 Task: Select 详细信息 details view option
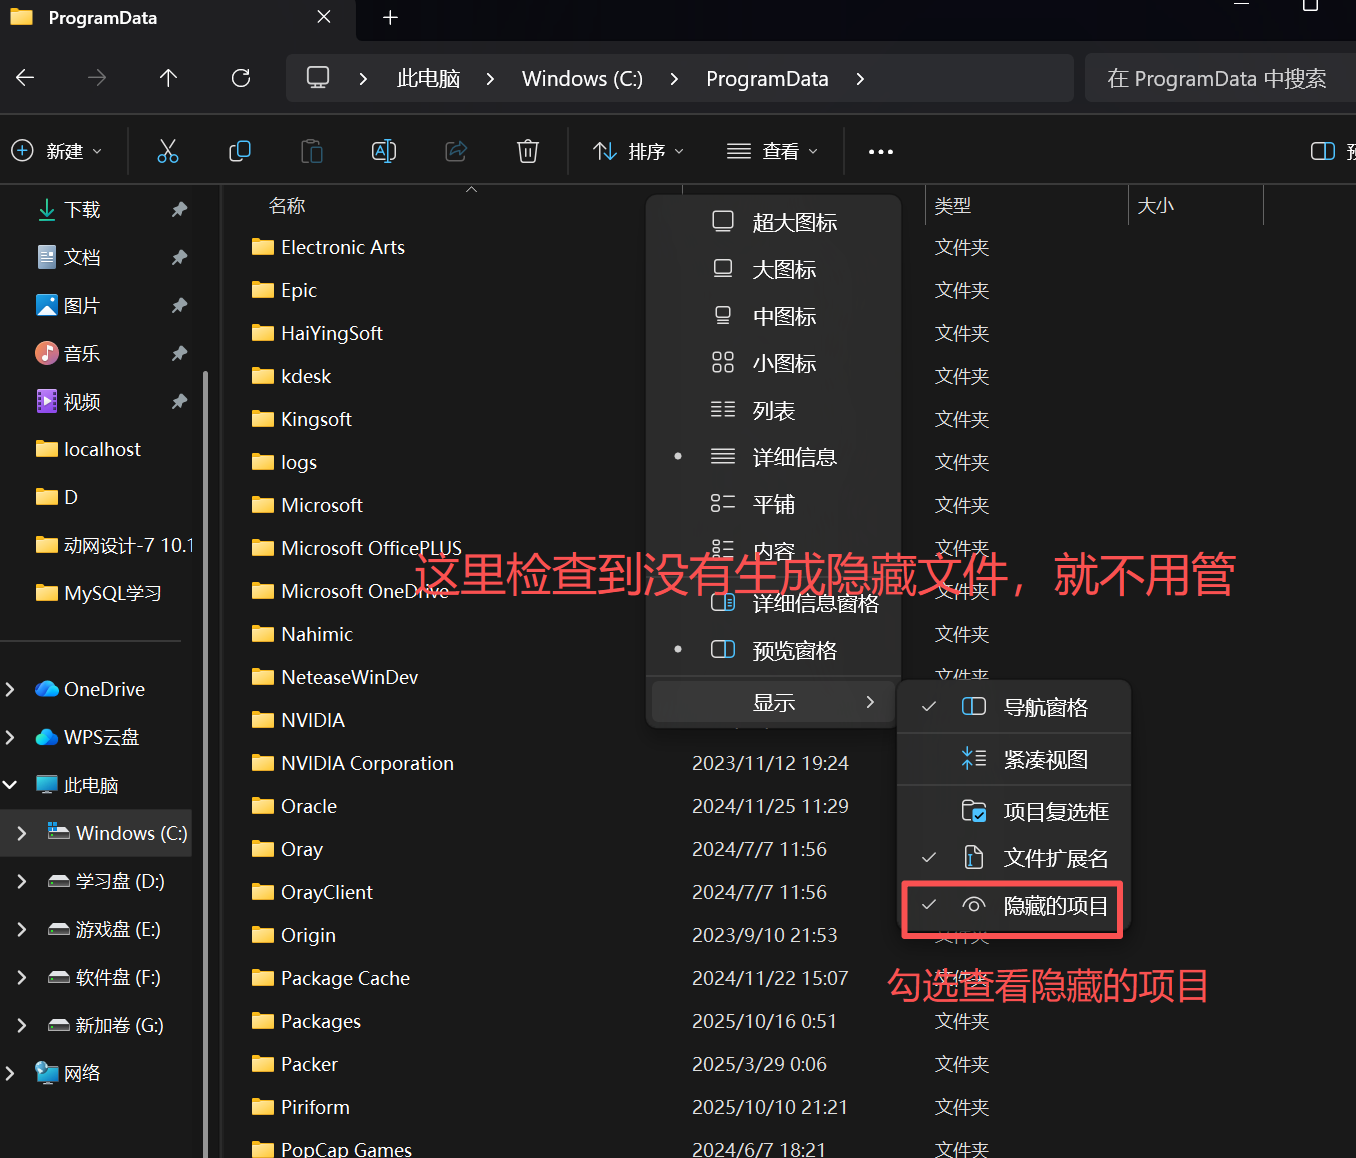774,457
